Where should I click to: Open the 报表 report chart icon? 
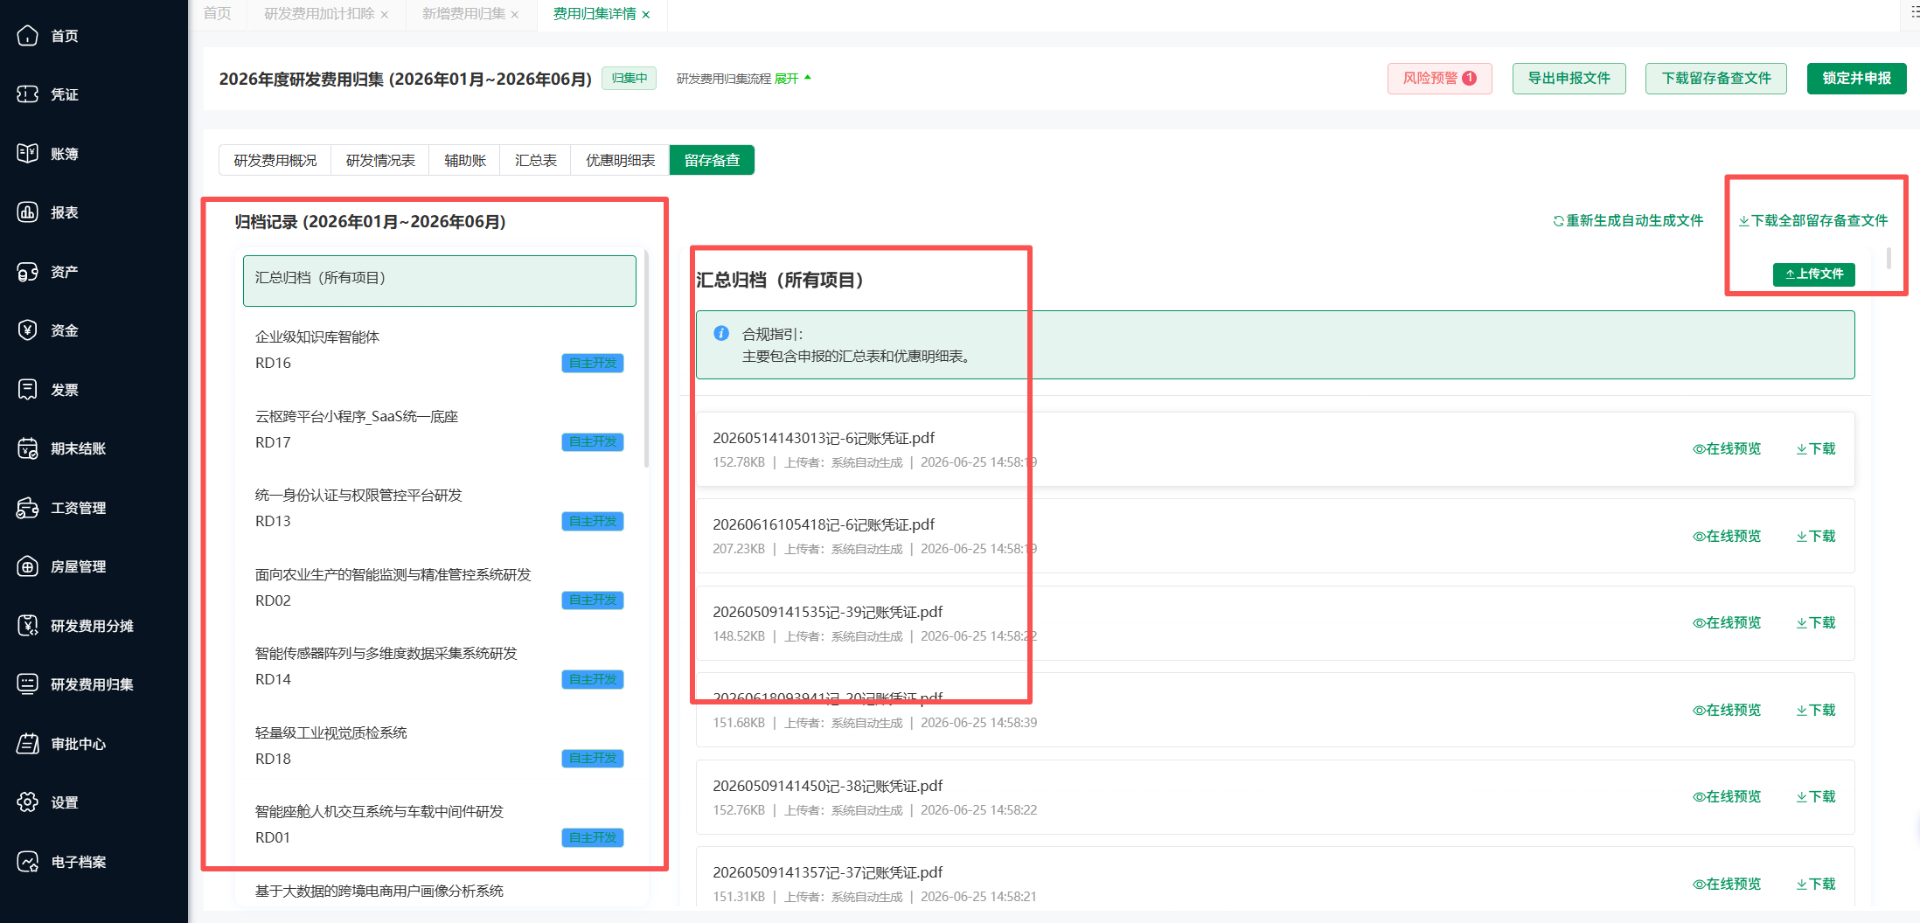pos(28,212)
